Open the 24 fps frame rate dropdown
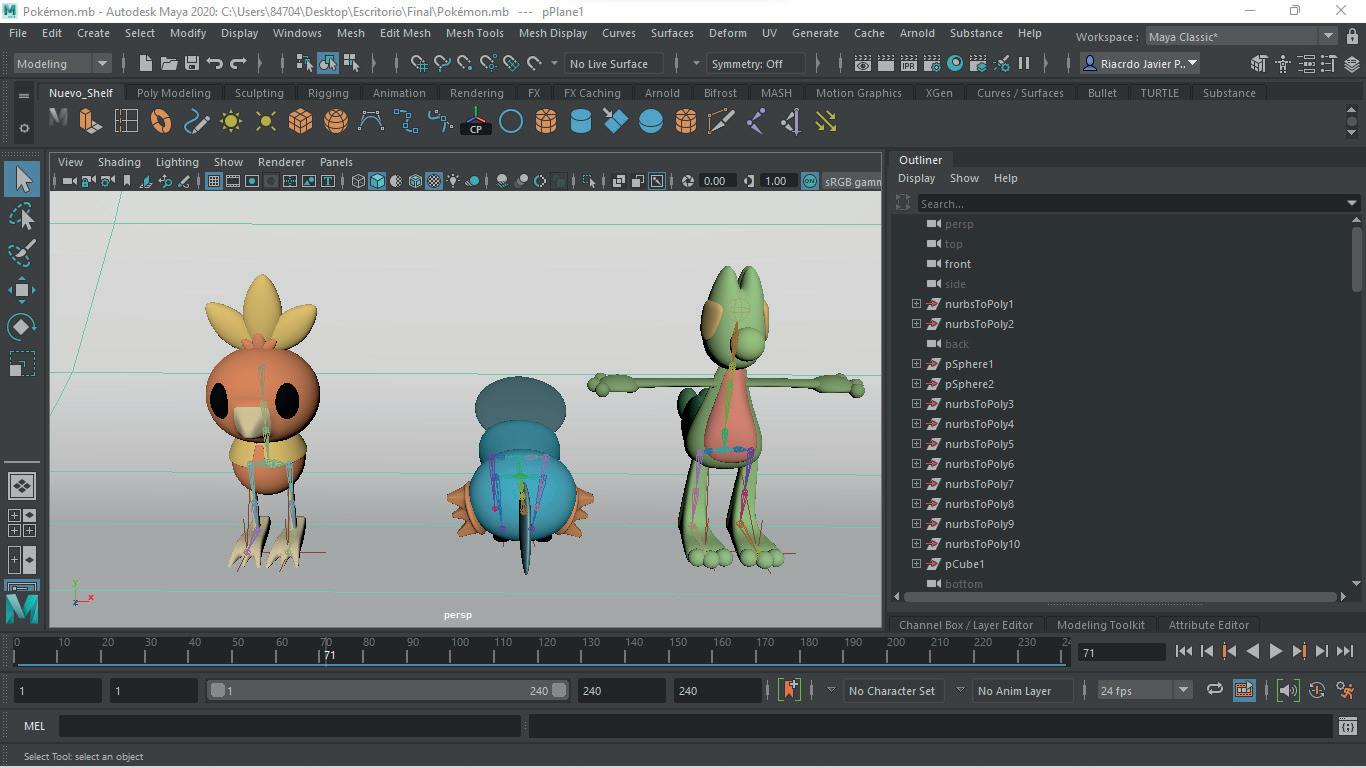This screenshot has height=768, width=1366. coord(1144,690)
